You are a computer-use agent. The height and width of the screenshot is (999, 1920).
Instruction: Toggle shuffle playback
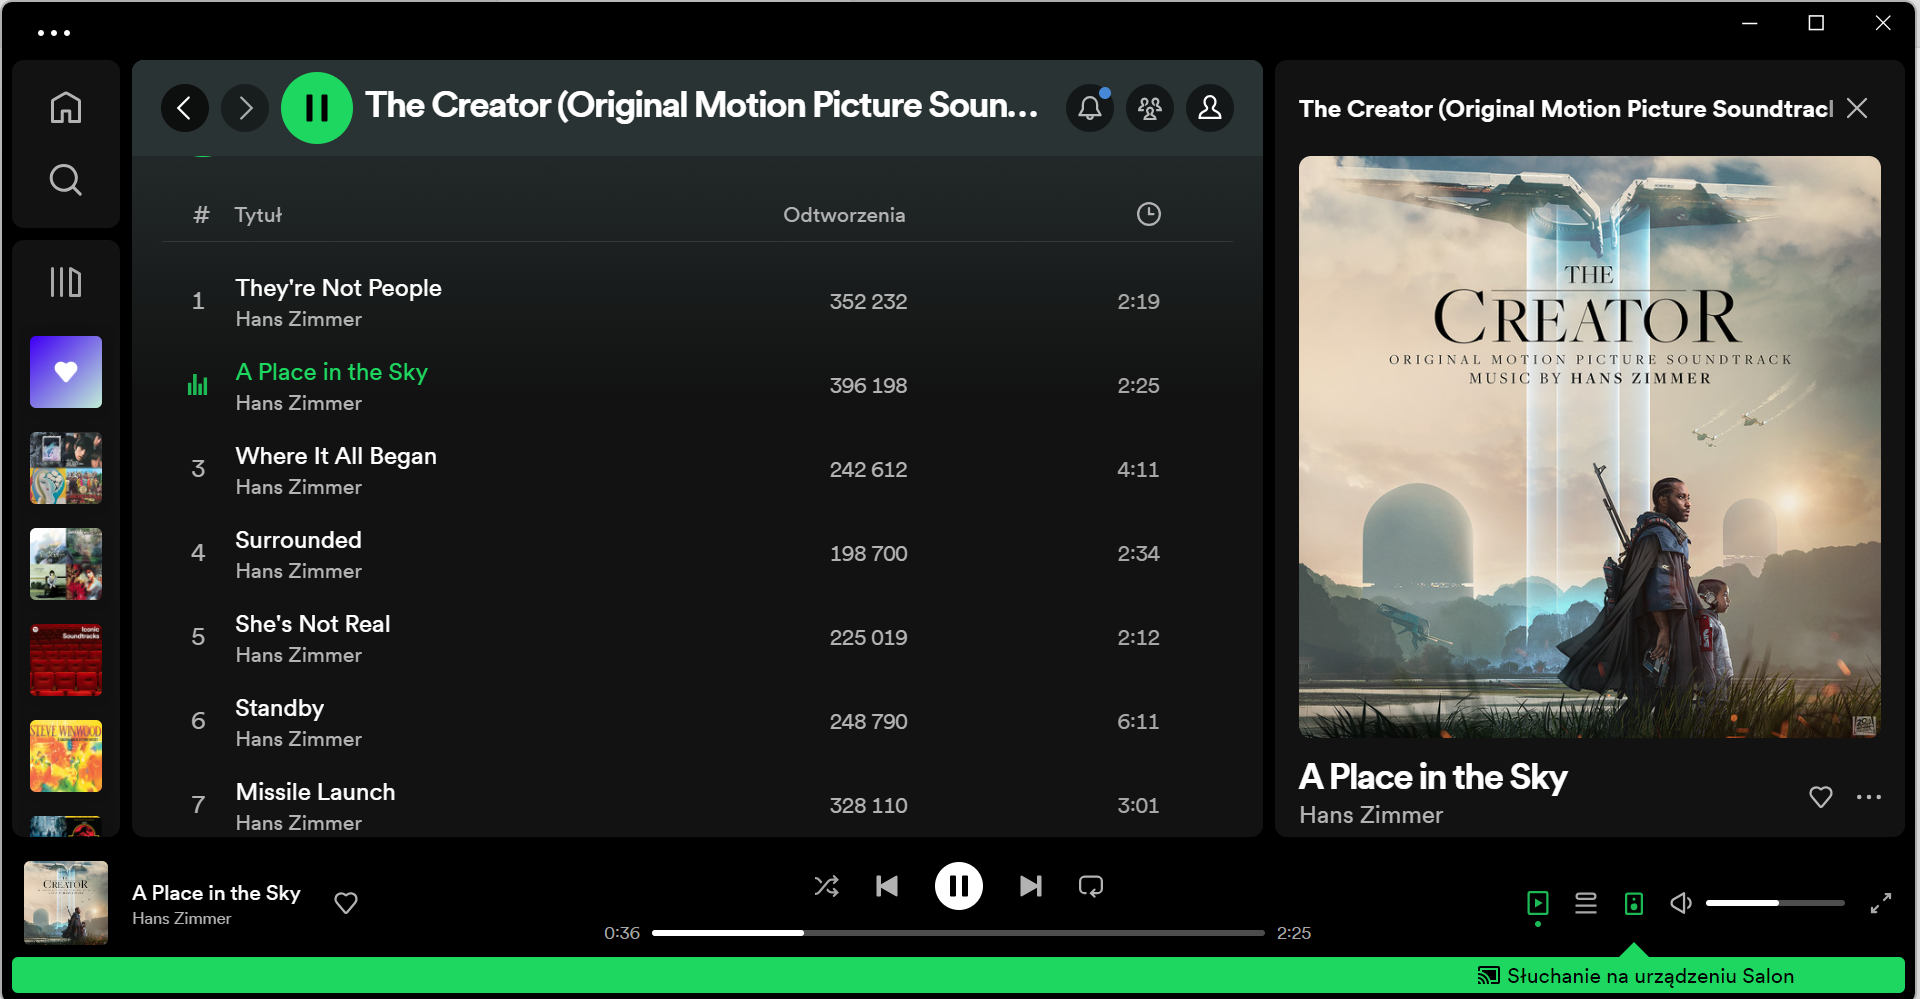click(827, 886)
